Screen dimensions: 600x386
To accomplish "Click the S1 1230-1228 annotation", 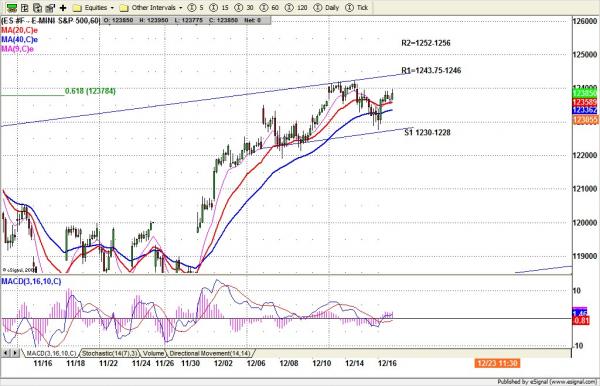I will pyautogui.click(x=427, y=132).
